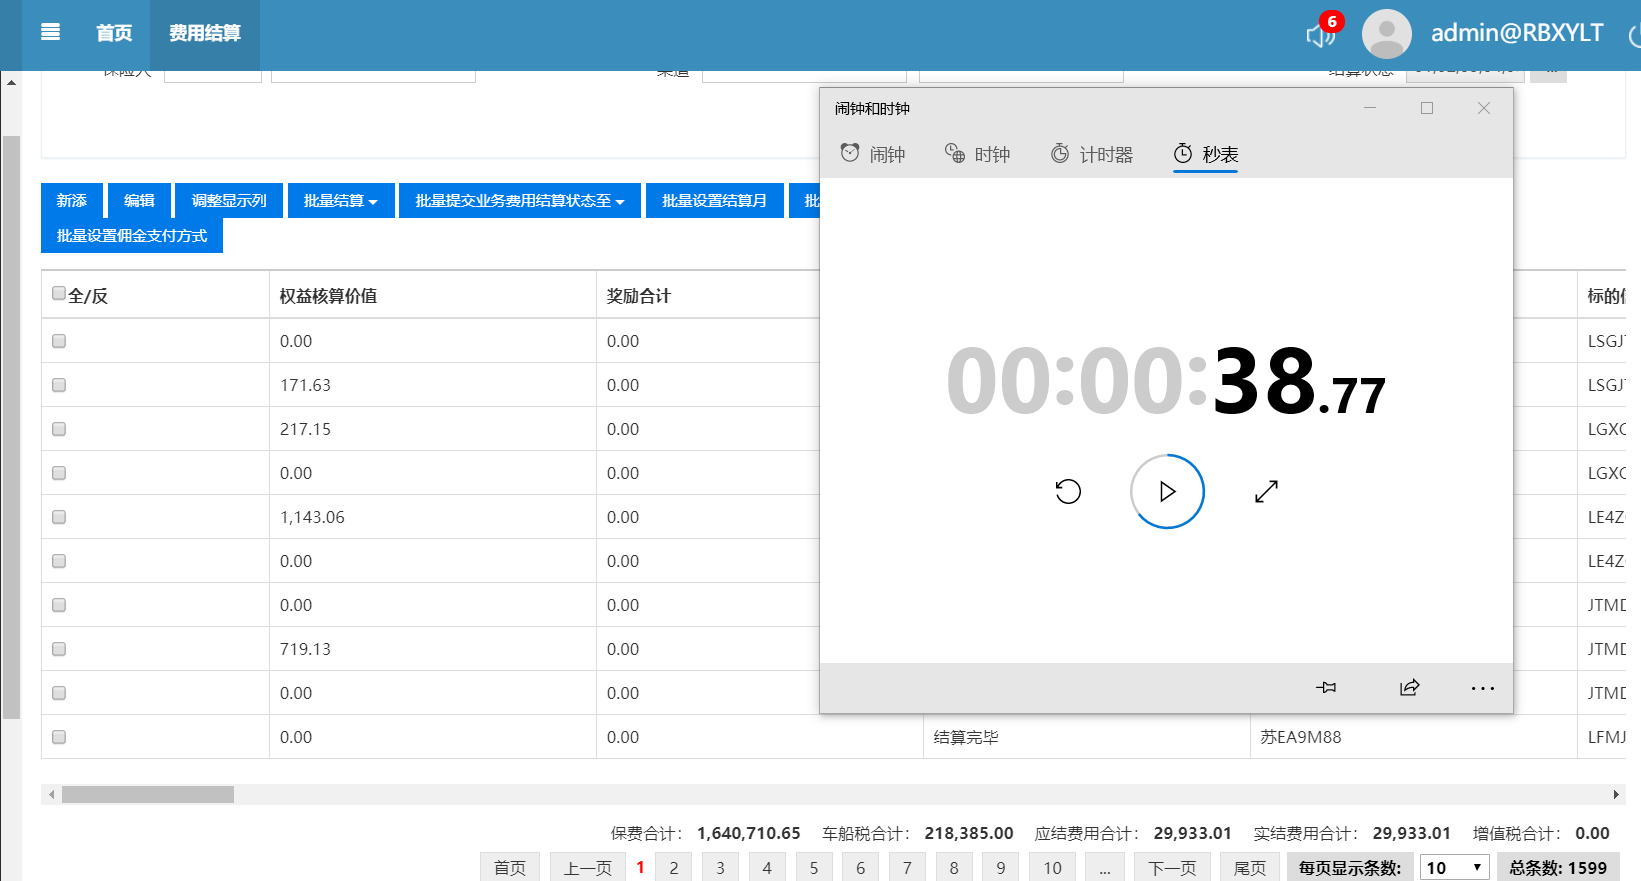Start the stopwatch with the play button
Viewport: 1641px width, 881px height.
(x=1167, y=491)
